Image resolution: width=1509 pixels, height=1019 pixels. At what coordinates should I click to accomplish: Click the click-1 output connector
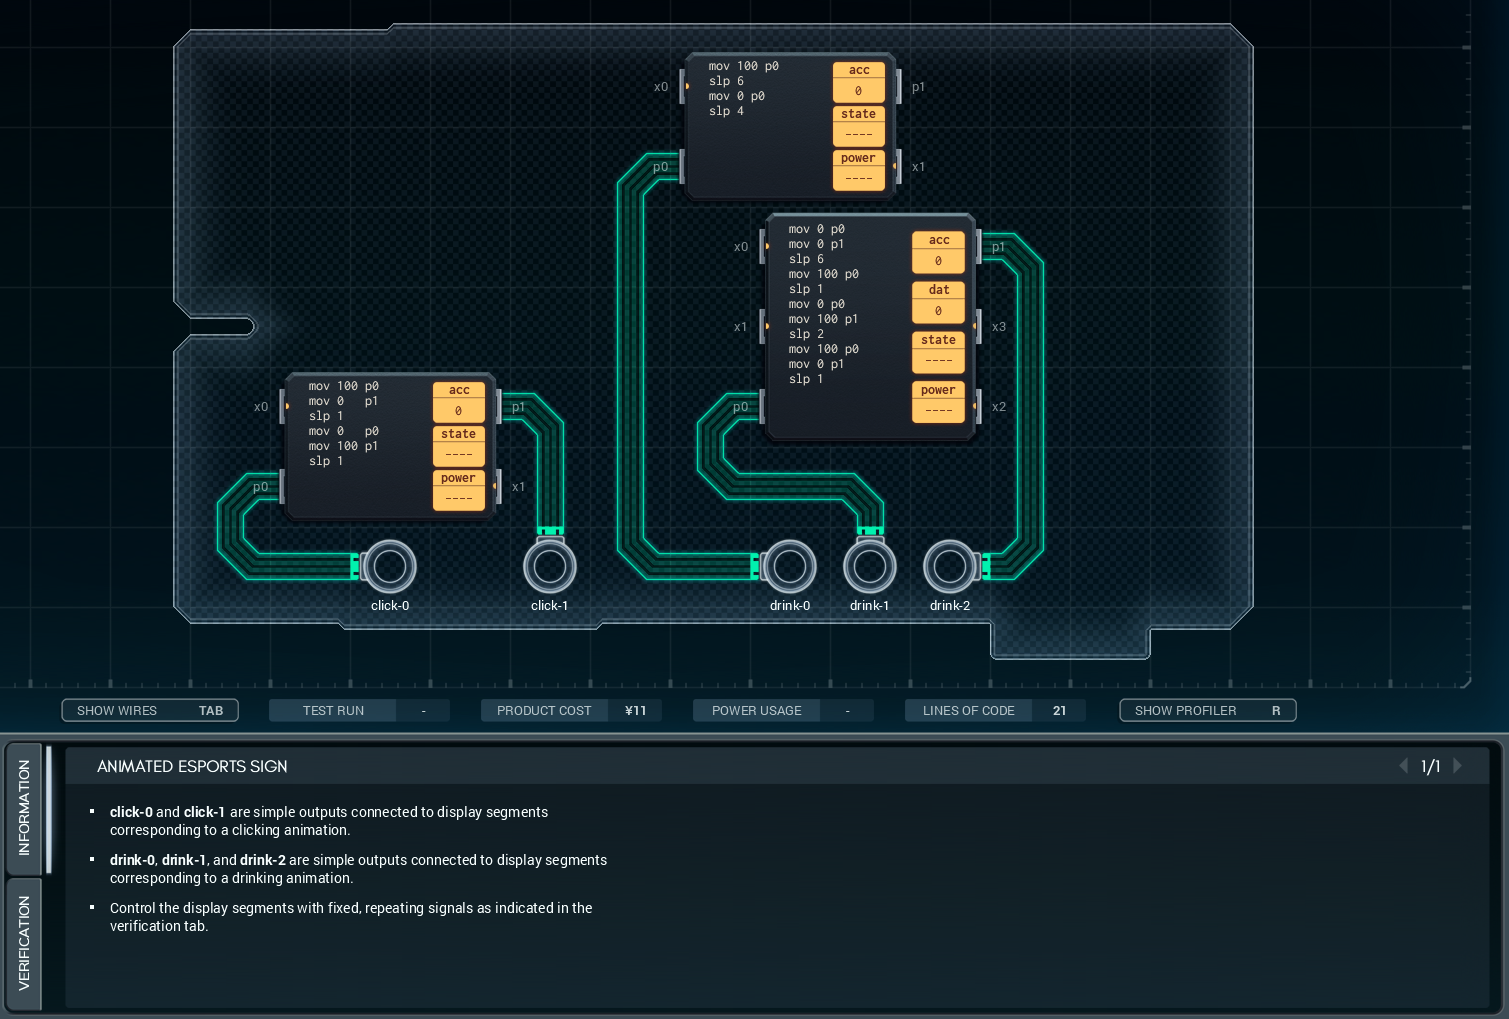click(x=549, y=567)
